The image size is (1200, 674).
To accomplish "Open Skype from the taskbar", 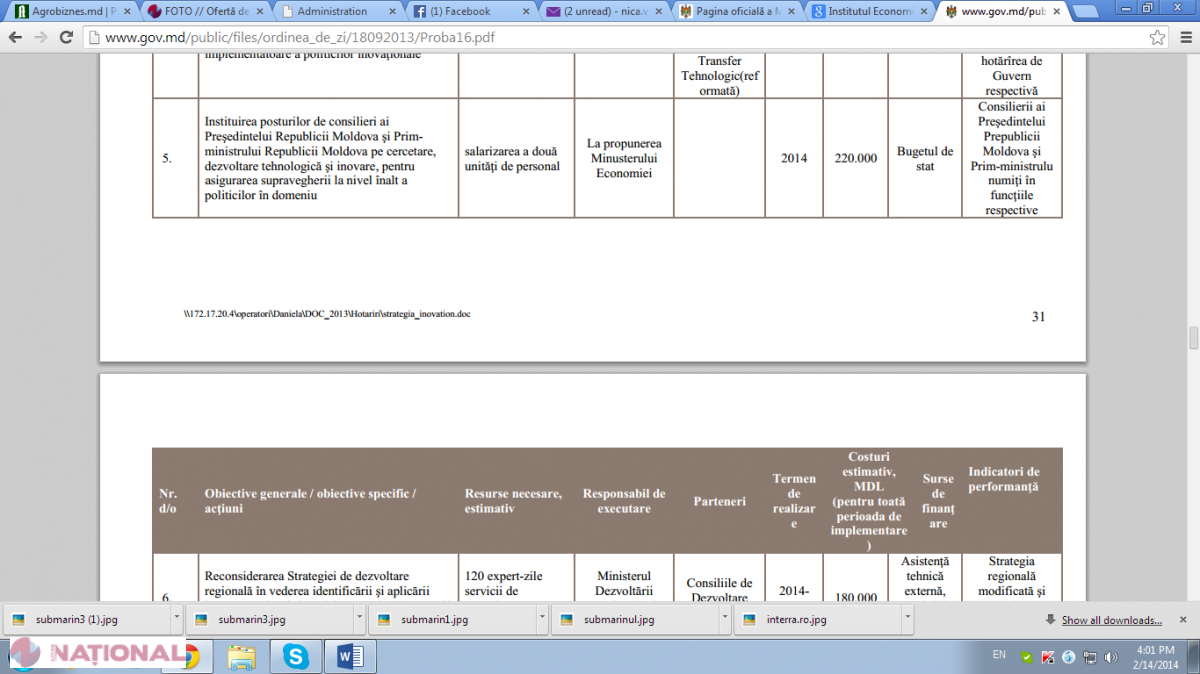I will [295, 656].
